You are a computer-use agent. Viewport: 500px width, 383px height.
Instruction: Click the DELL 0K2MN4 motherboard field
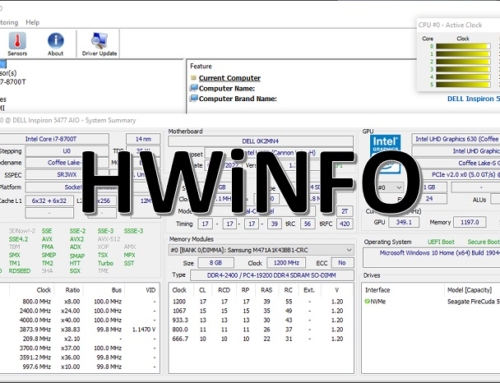coord(261,141)
